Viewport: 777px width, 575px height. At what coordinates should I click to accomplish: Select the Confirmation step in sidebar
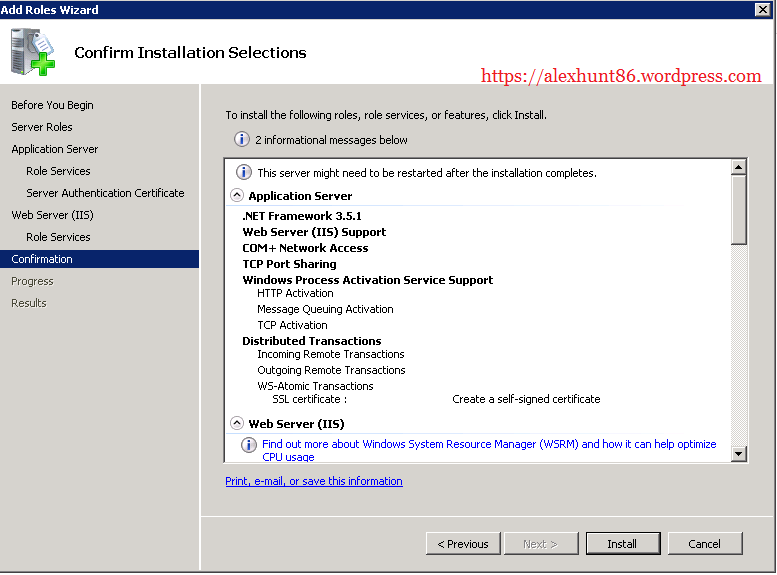coord(42,259)
